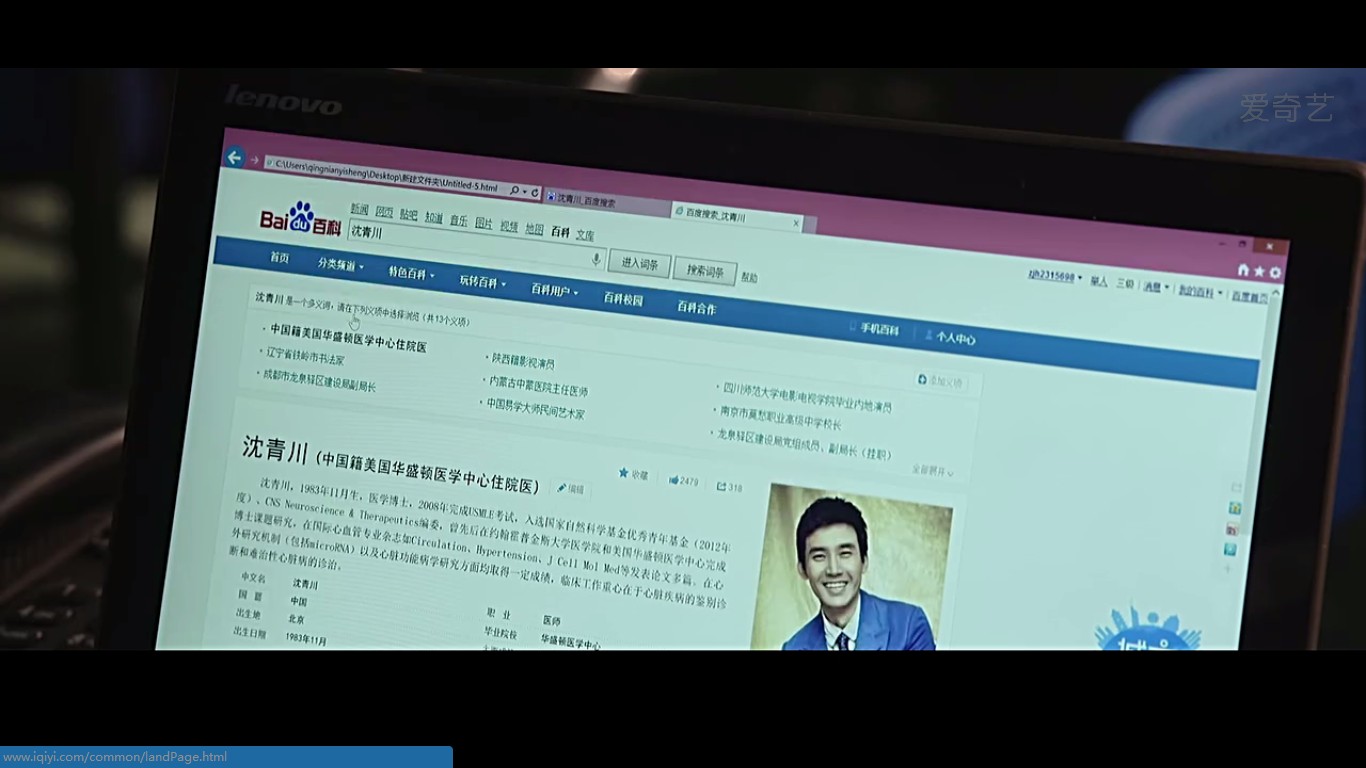Click the browser forward arrow button
The height and width of the screenshot is (768, 1366).
254,160
